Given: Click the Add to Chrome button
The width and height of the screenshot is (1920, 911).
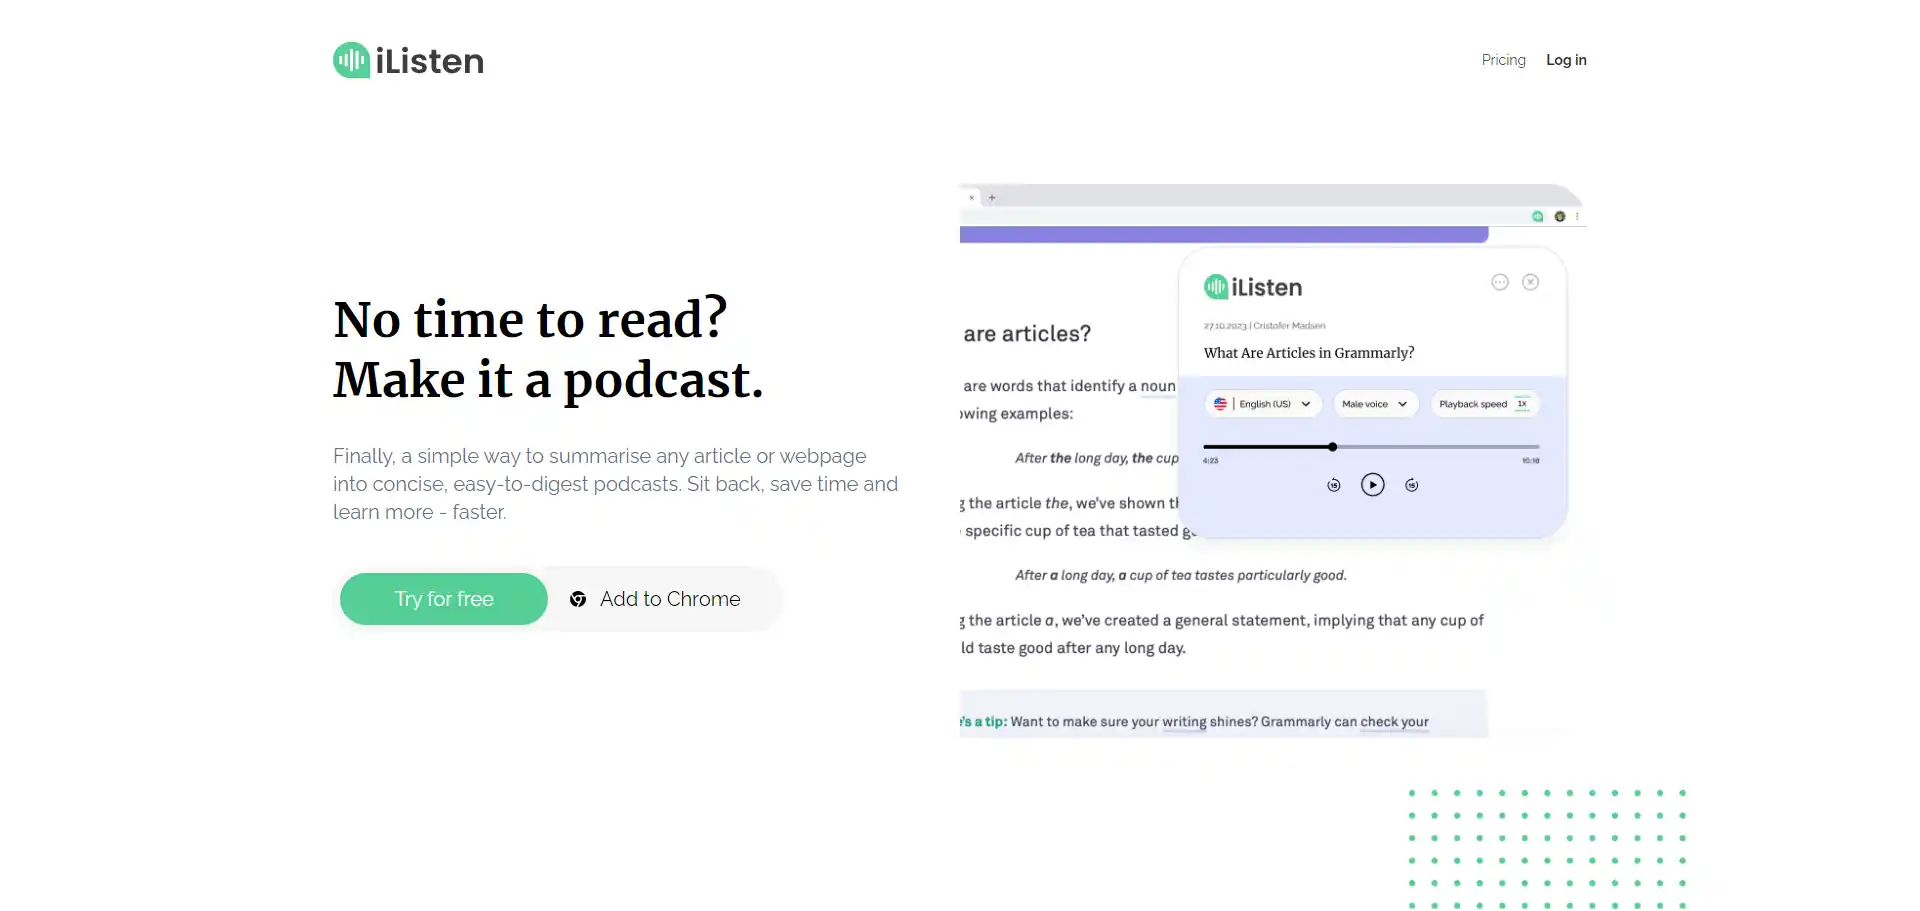Looking at the screenshot, I should pyautogui.click(x=655, y=599).
